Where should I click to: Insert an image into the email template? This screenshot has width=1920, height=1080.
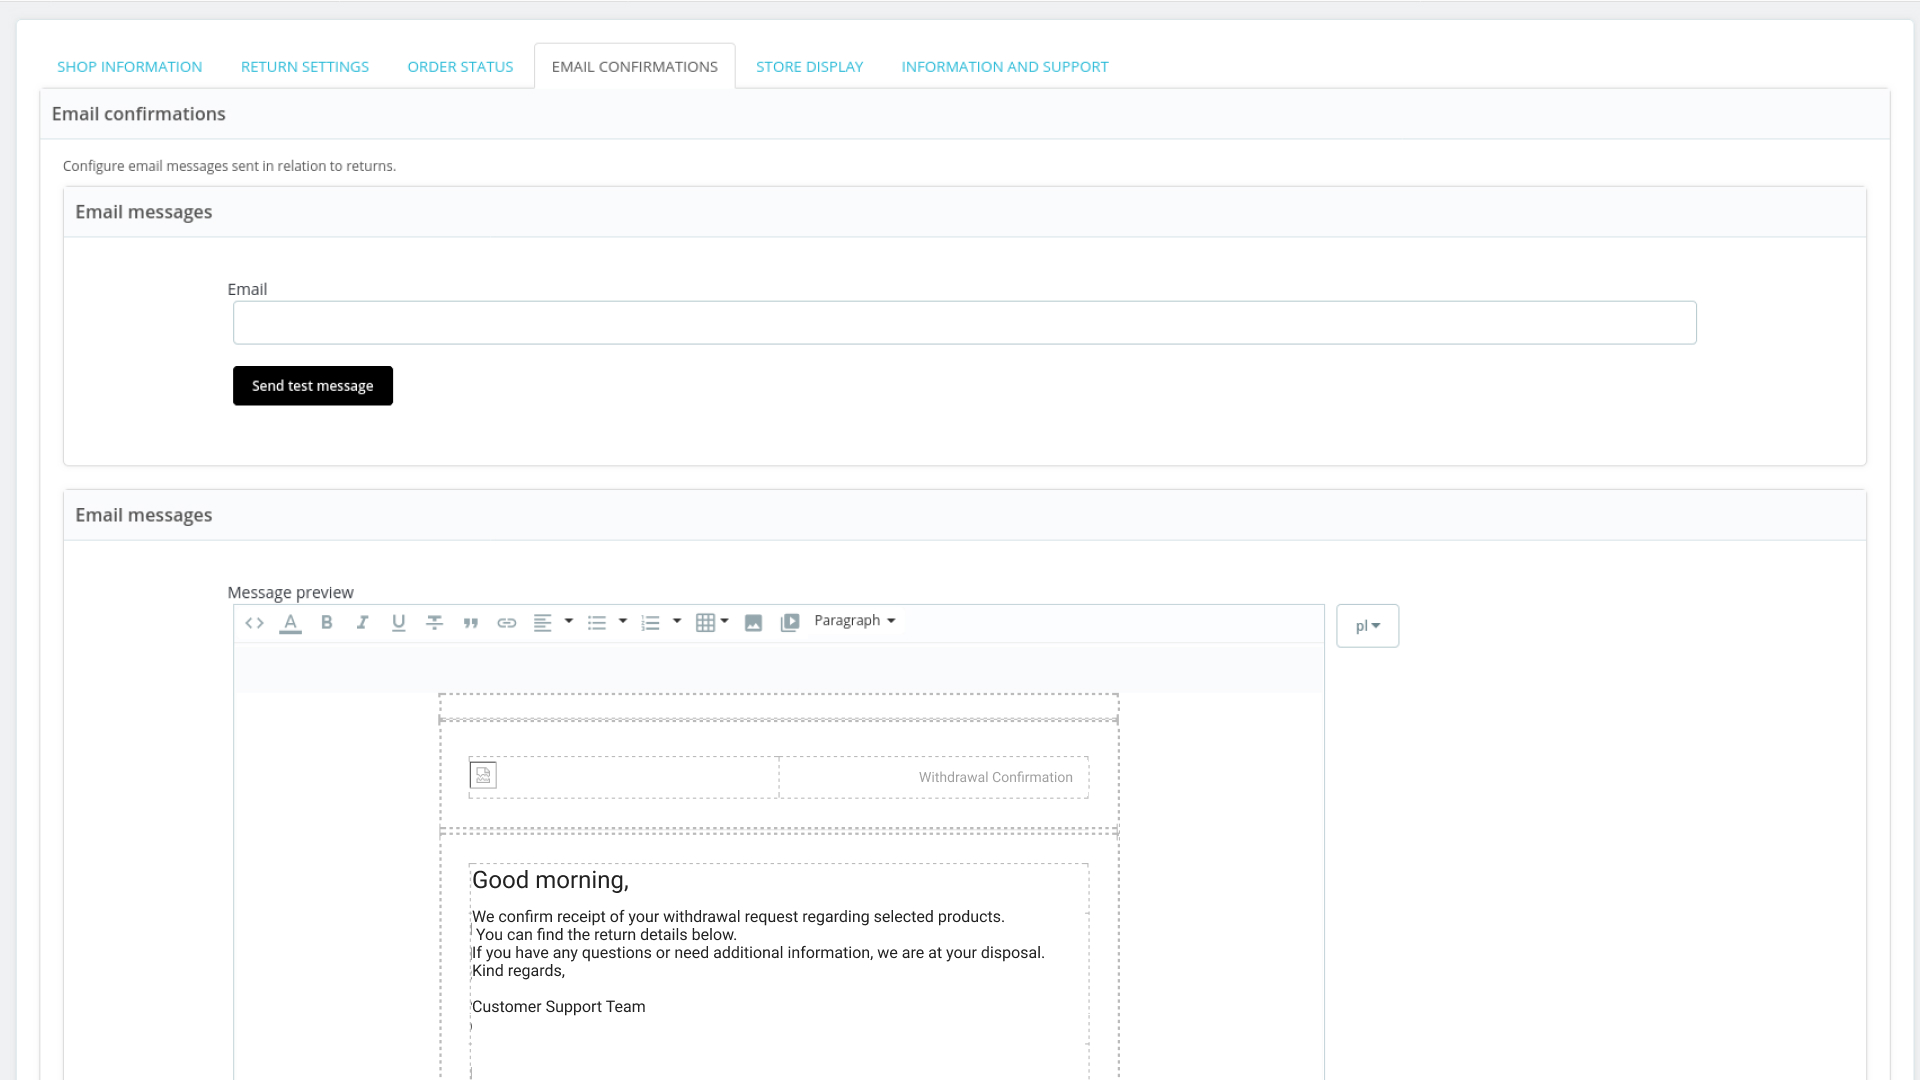pyautogui.click(x=753, y=622)
